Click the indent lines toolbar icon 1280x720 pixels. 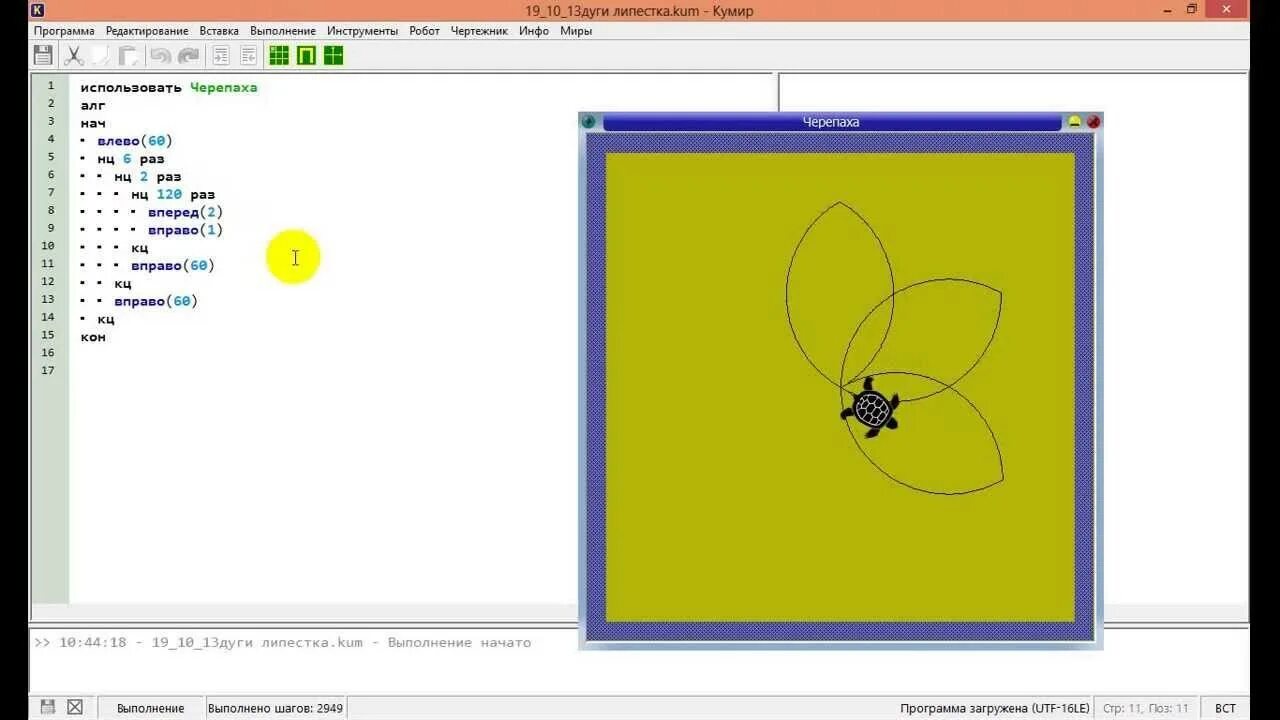pos(221,56)
